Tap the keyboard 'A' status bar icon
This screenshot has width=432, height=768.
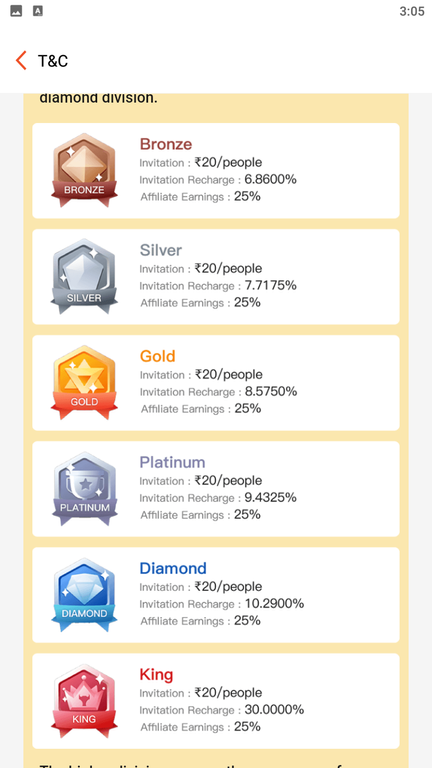pyautogui.click(x=38, y=11)
